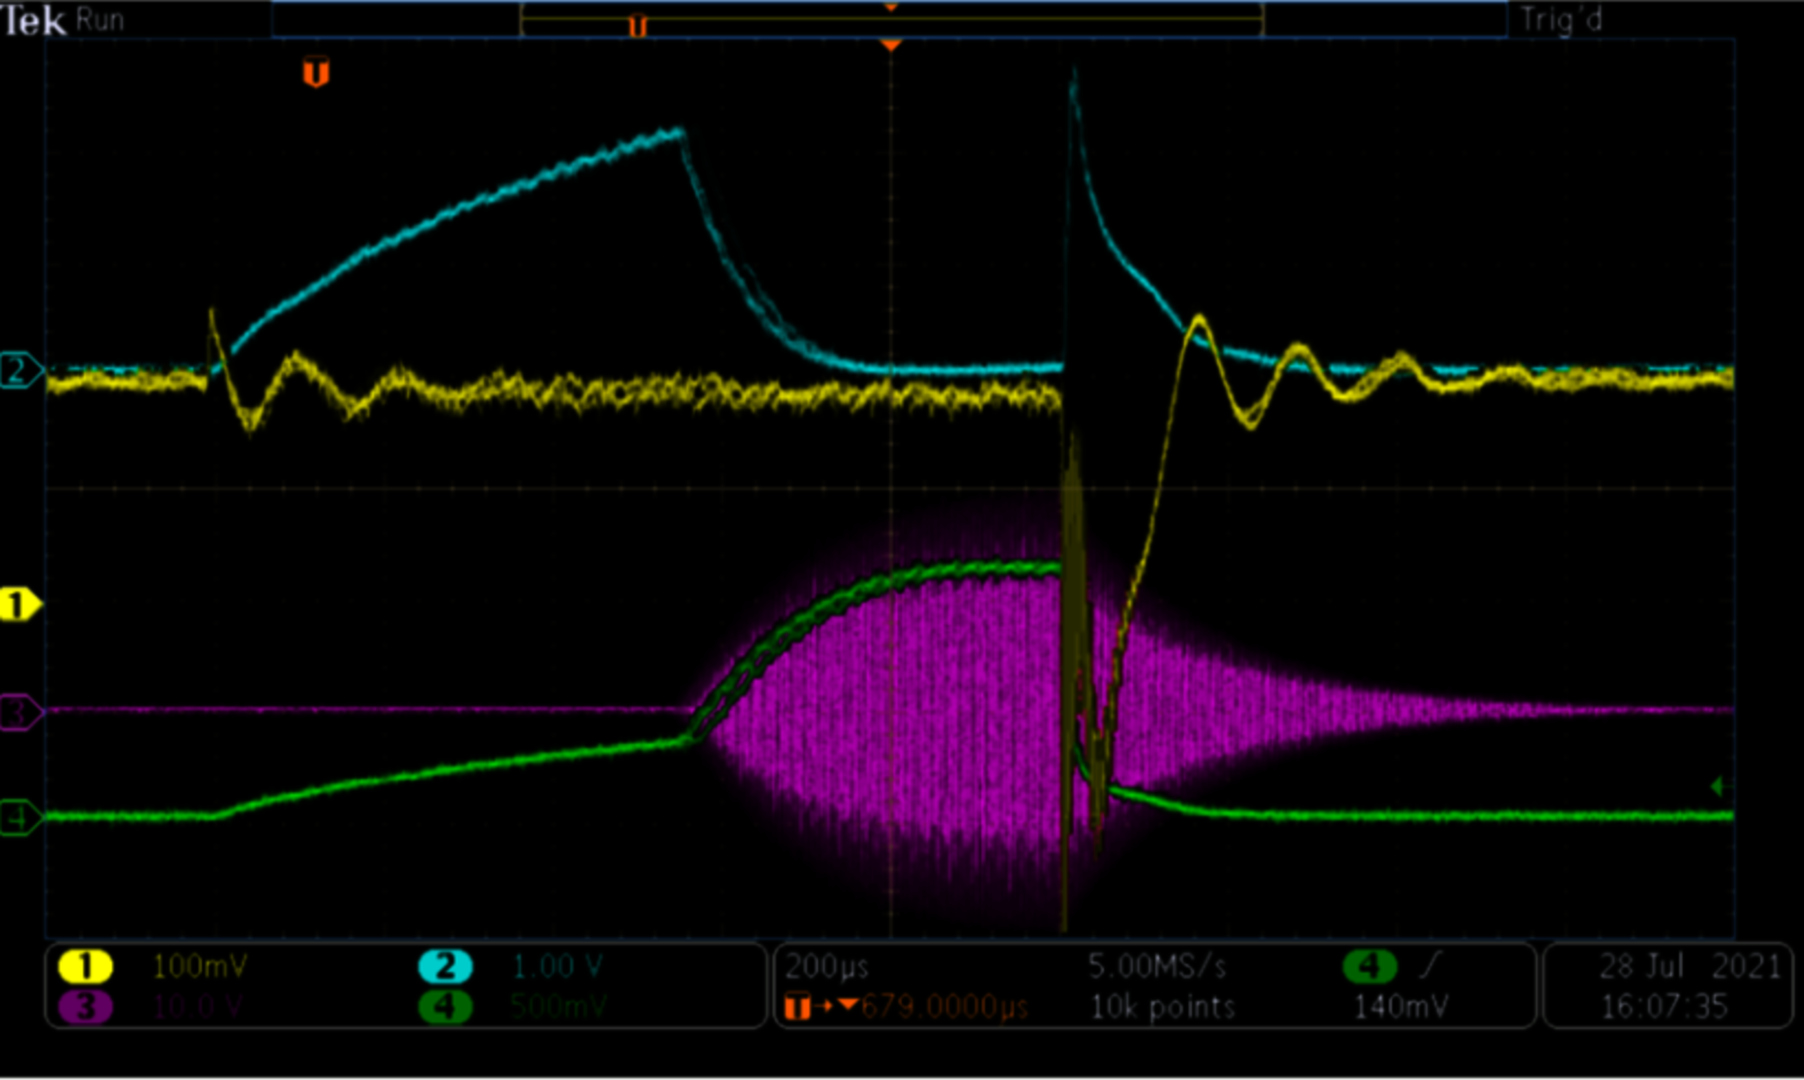
Task: Select the green channel 4 badge in the channel readout
Action: click(x=445, y=1006)
